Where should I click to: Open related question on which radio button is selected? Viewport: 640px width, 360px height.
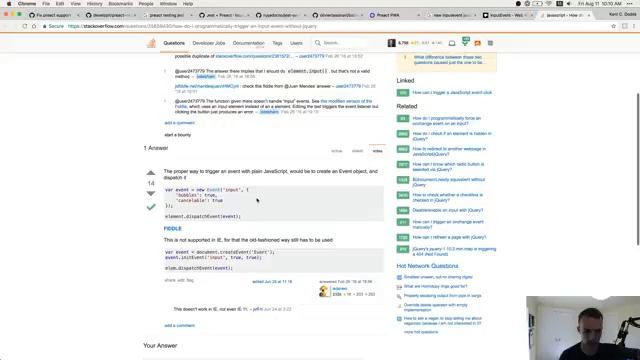click(x=448, y=167)
